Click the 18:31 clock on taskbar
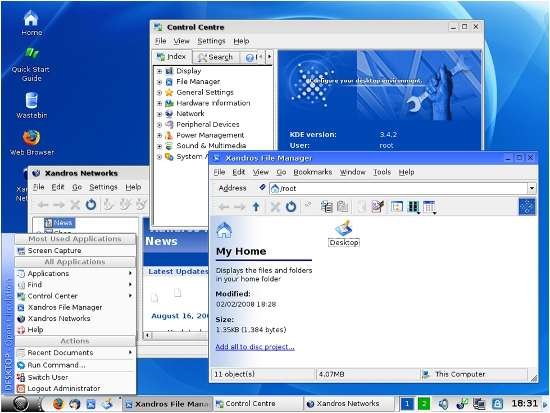 [524, 404]
